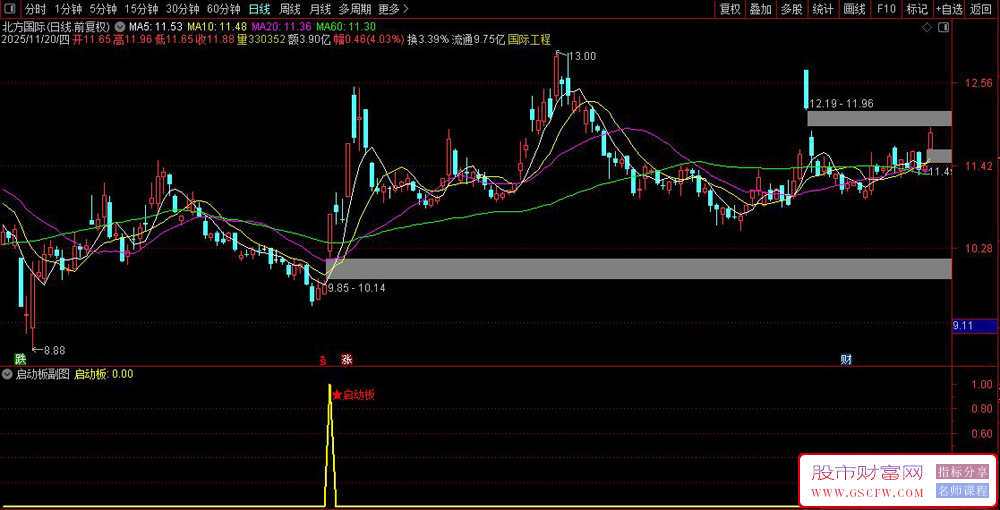Click the 8.88 low price label

pyautogui.click(x=54, y=349)
